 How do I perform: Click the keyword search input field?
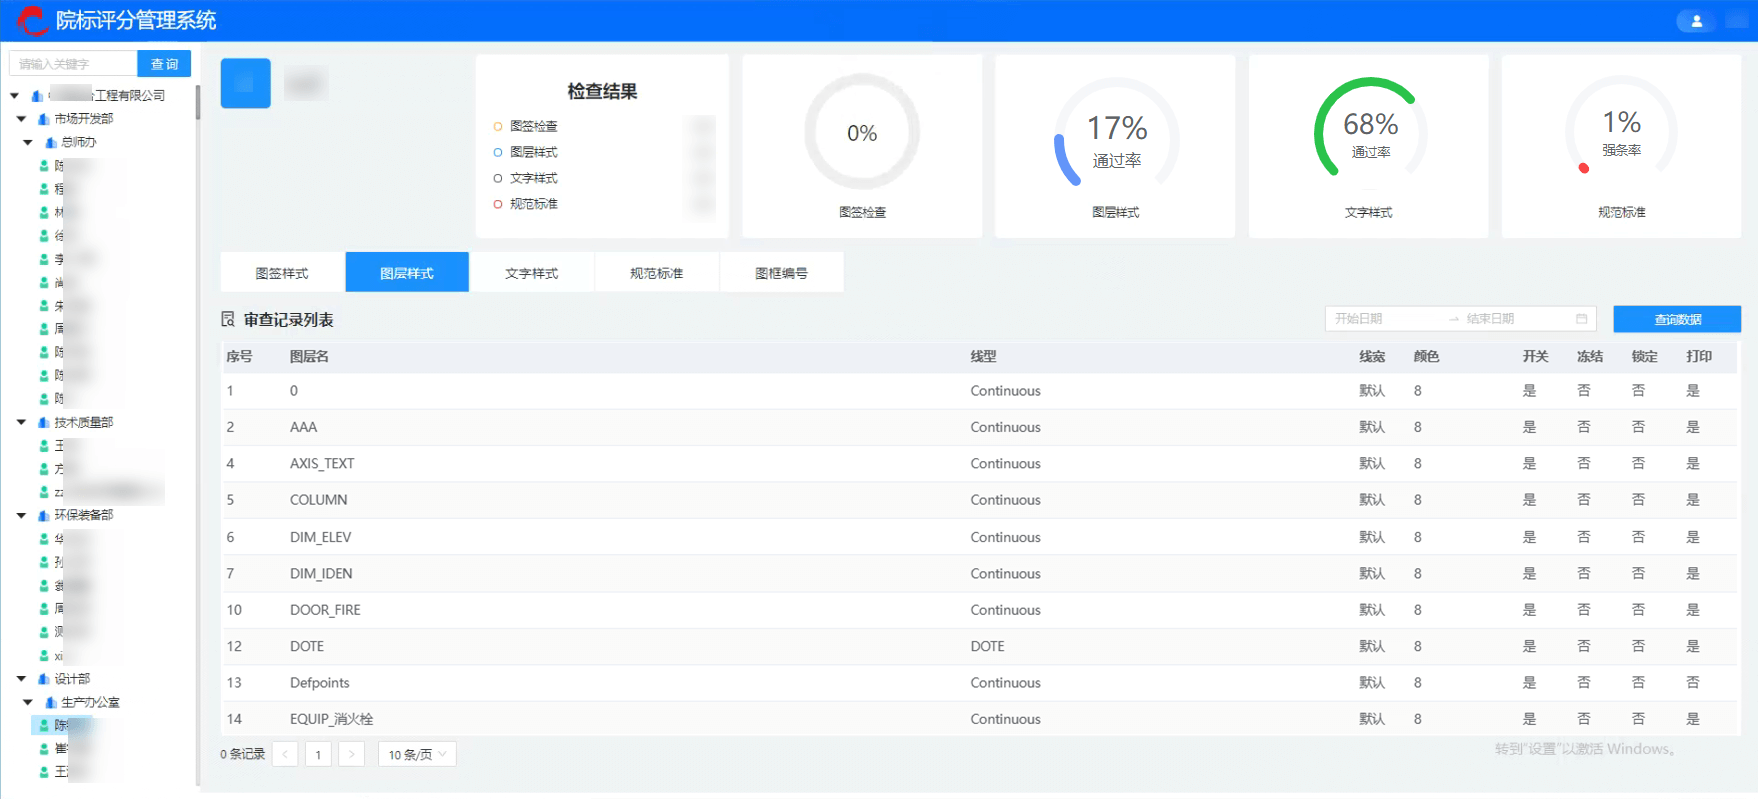pos(73,64)
